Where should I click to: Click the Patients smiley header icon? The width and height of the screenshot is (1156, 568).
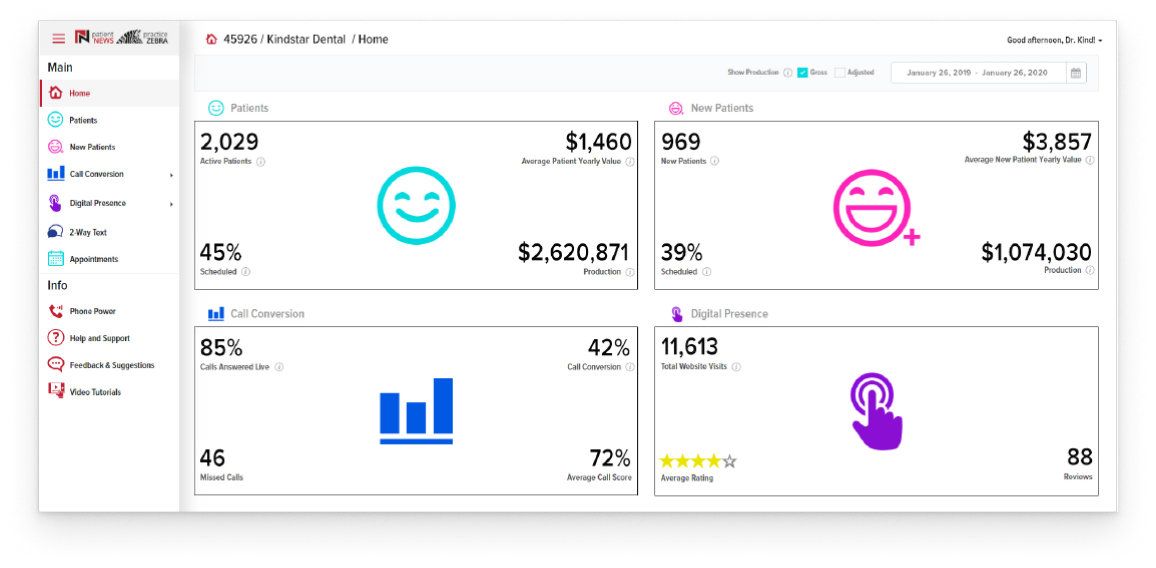click(215, 108)
